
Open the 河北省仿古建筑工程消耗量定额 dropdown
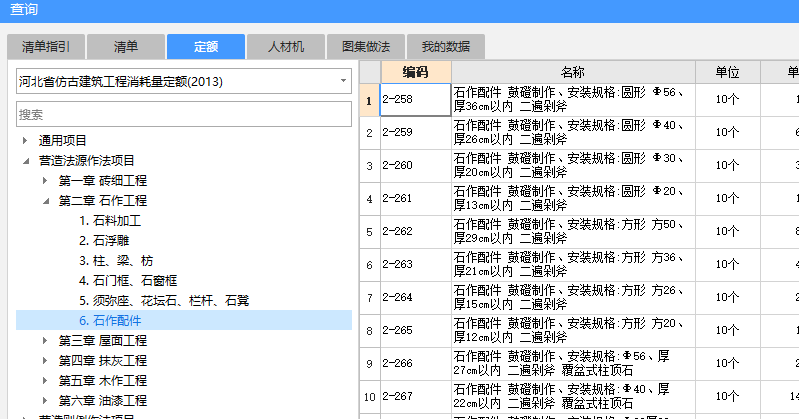pos(184,82)
